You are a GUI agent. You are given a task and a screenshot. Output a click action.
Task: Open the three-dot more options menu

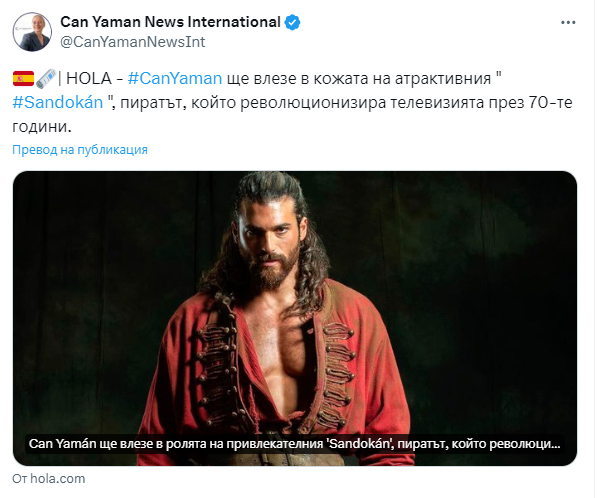(568, 23)
